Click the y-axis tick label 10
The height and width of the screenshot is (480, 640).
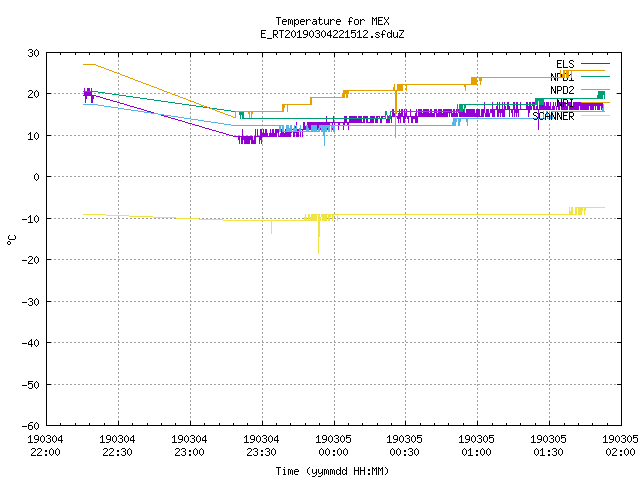click(33, 136)
